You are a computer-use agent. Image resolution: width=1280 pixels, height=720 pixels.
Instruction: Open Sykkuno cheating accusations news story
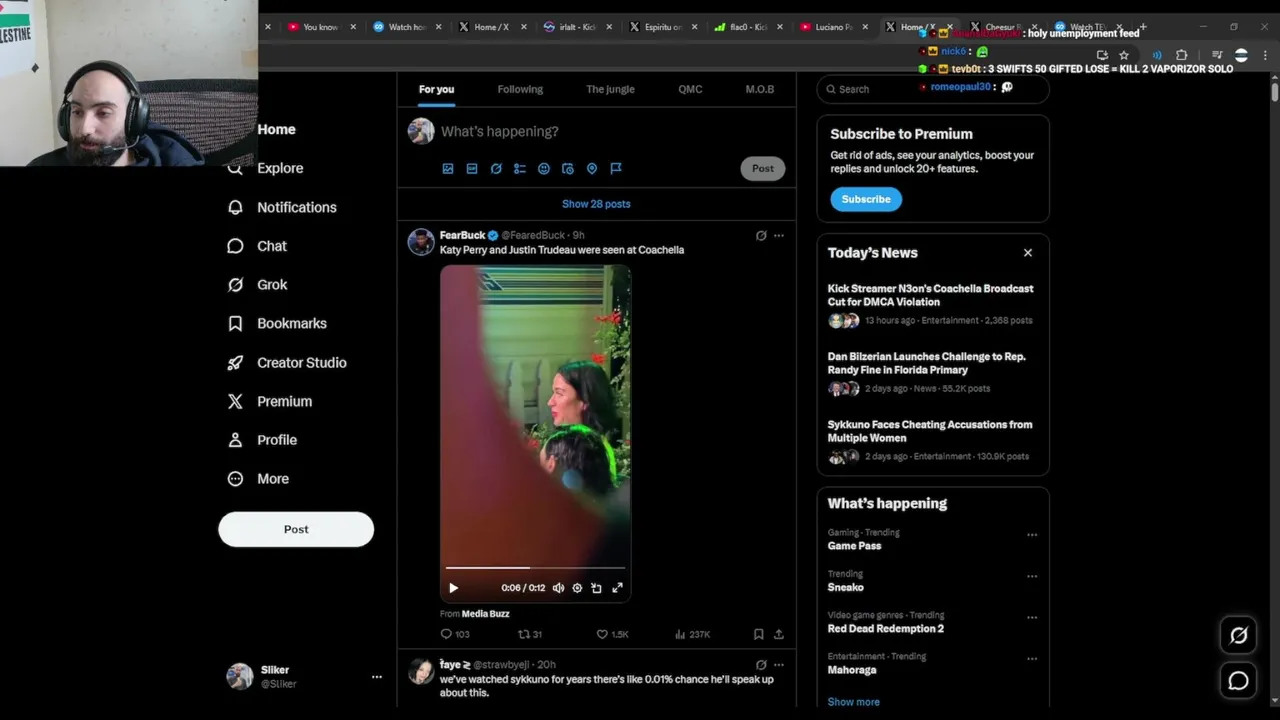click(x=931, y=440)
